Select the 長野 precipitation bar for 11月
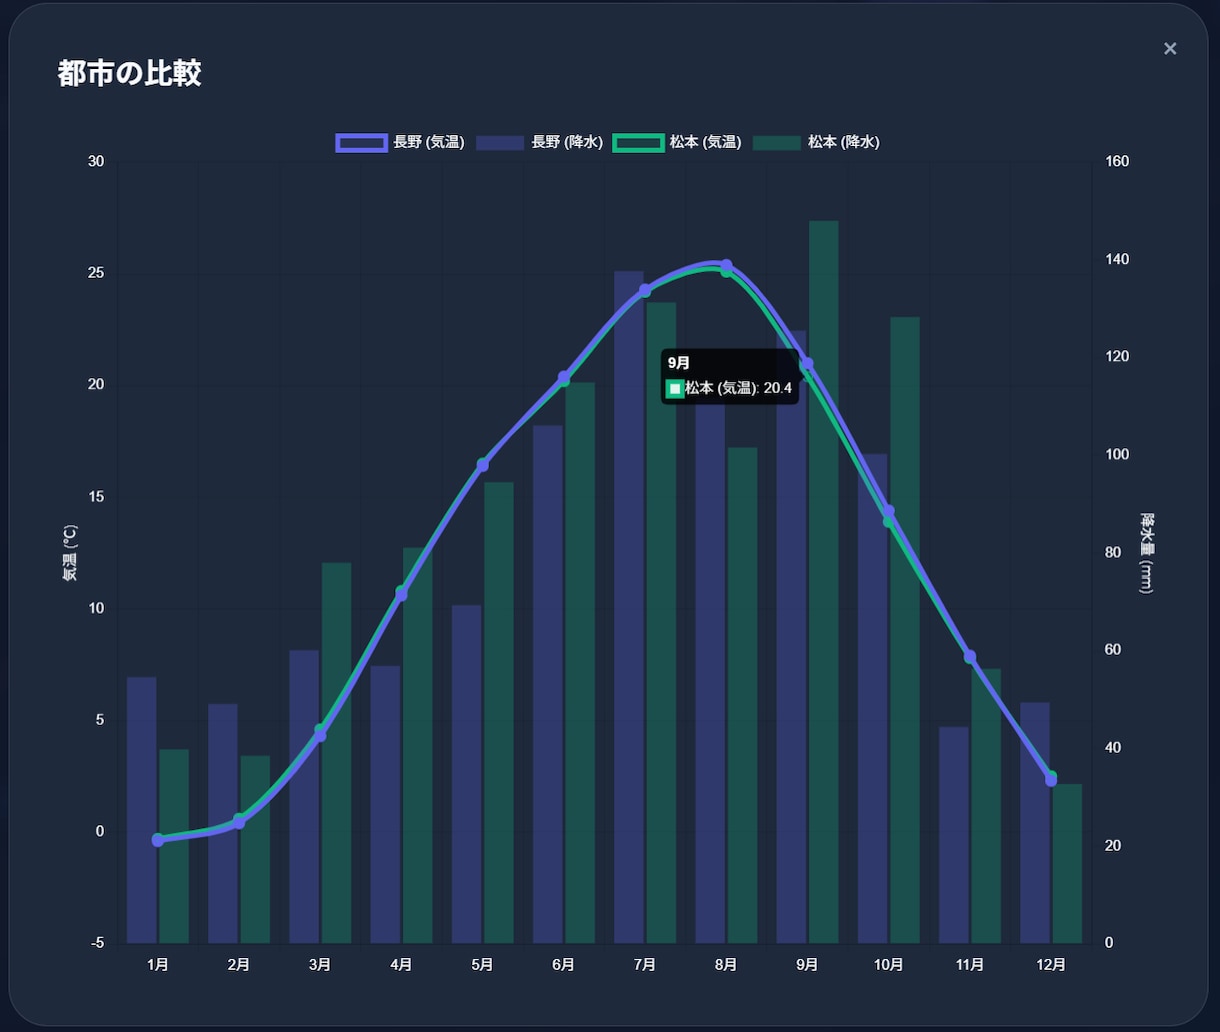The height and width of the screenshot is (1032, 1220). (954, 835)
